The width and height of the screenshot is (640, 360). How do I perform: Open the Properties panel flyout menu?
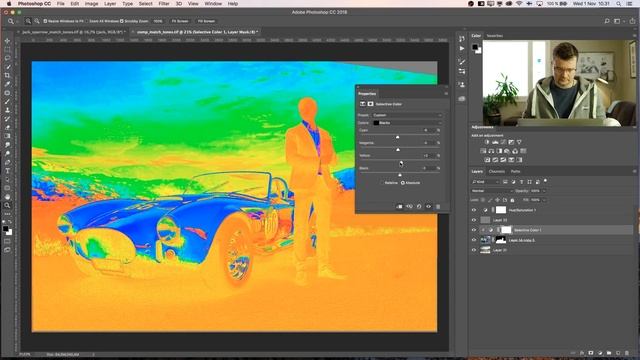click(446, 93)
